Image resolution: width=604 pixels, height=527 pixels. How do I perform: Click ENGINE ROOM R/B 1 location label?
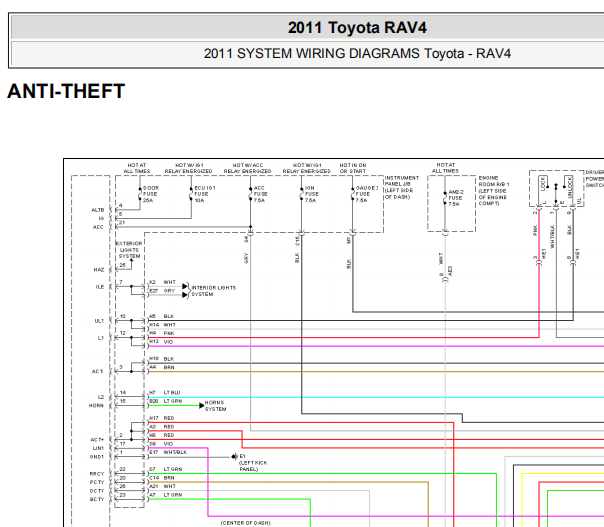coord(494,191)
